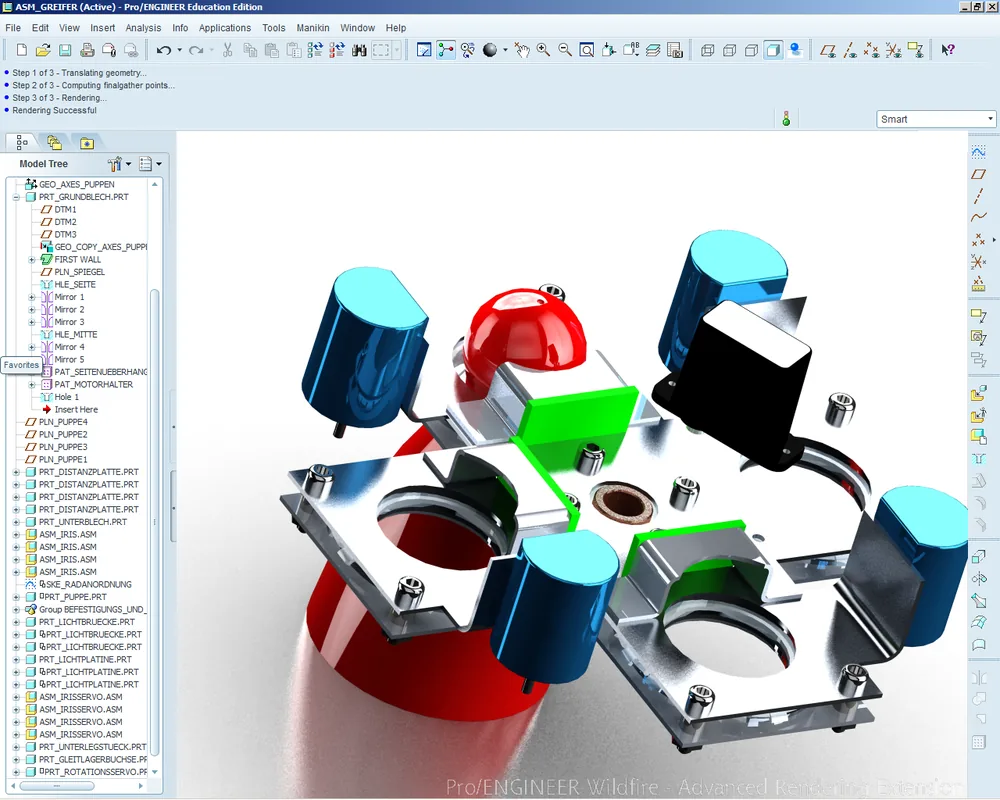1000x800 pixels.
Task: Open the Layers stack icon
Action: pyautogui.click(x=653, y=50)
